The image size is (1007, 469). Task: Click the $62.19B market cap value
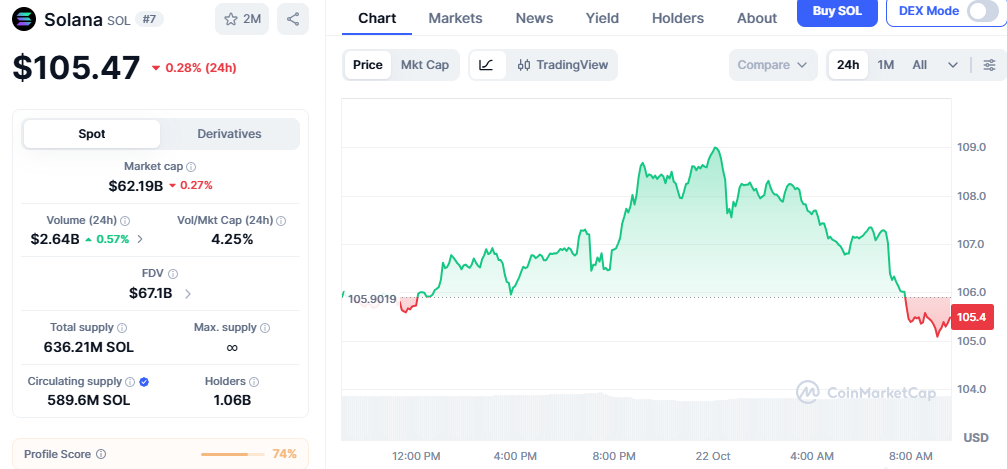(136, 186)
